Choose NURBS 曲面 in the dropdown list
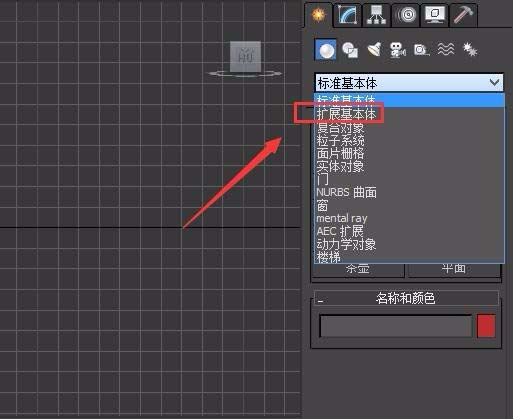Image resolution: width=513 pixels, height=419 pixels. (409, 192)
